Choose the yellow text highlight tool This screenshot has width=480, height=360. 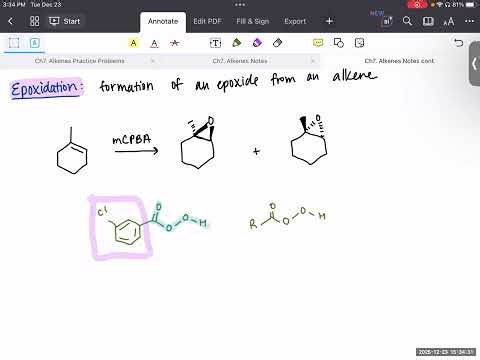133,43
